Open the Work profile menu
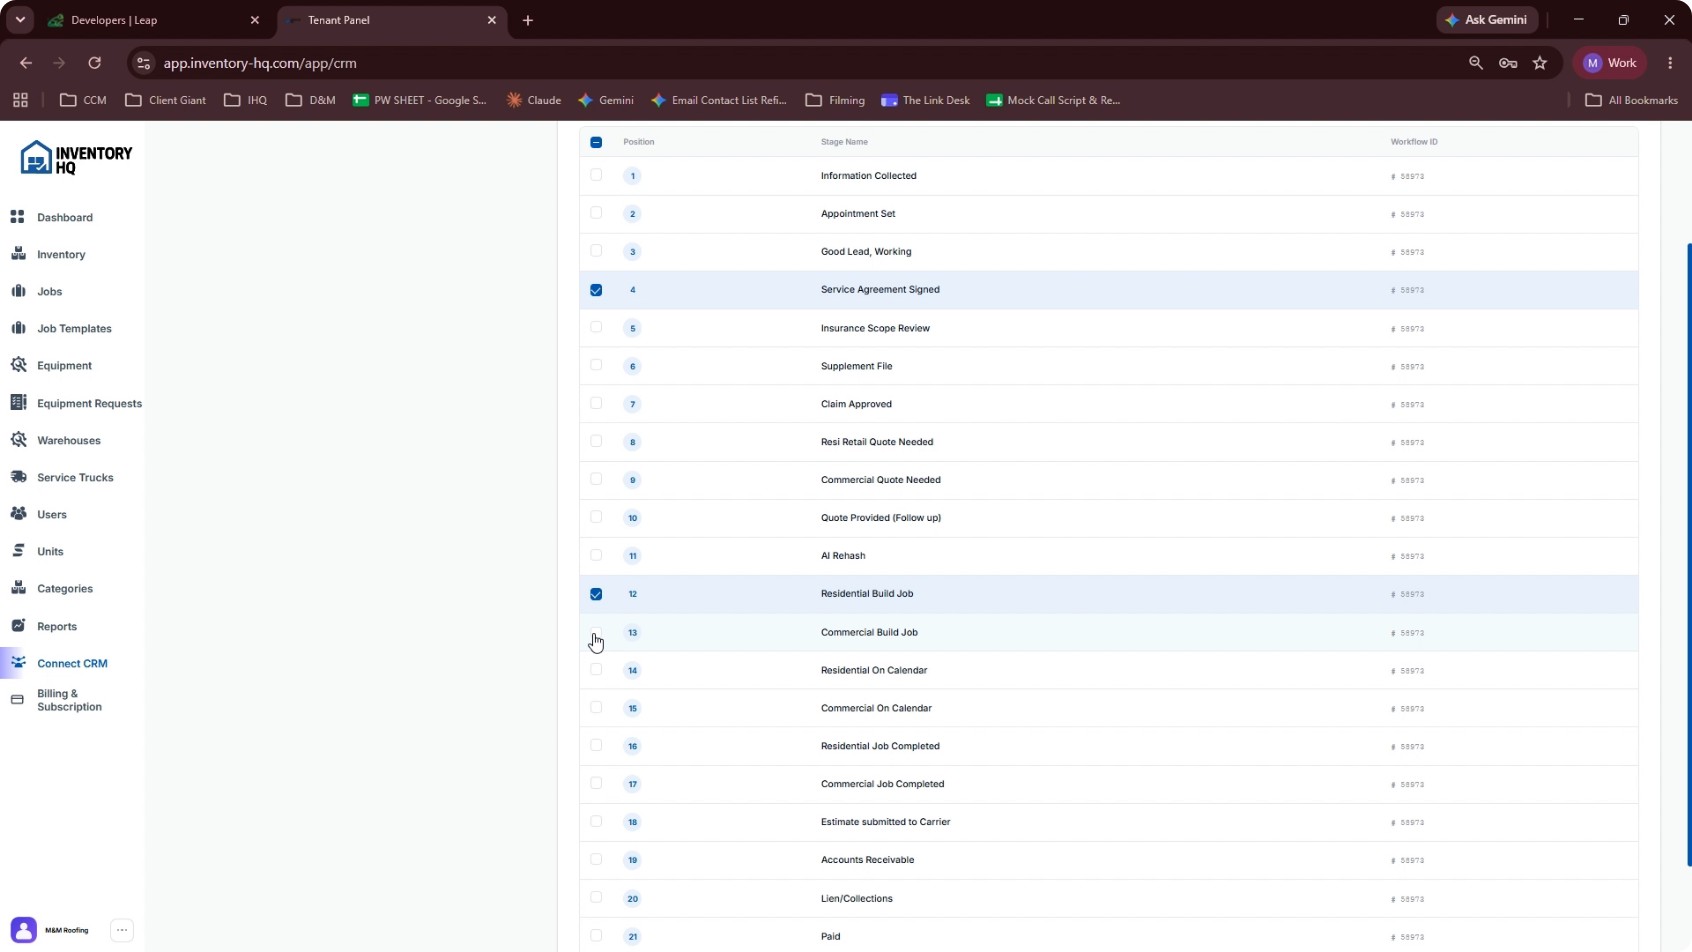Viewport: 1692px width, 952px height. pyautogui.click(x=1611, y=63)
